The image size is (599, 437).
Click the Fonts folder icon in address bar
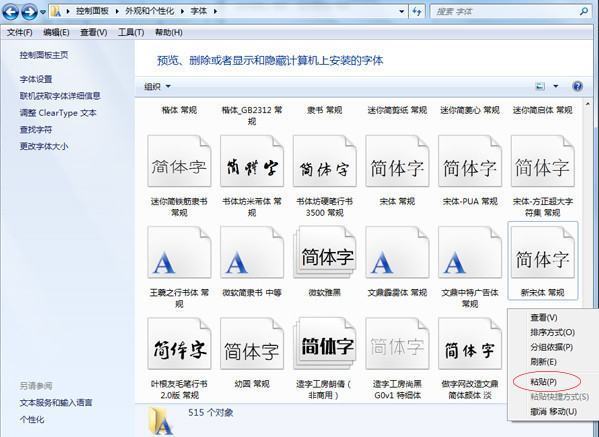point(57,11)
